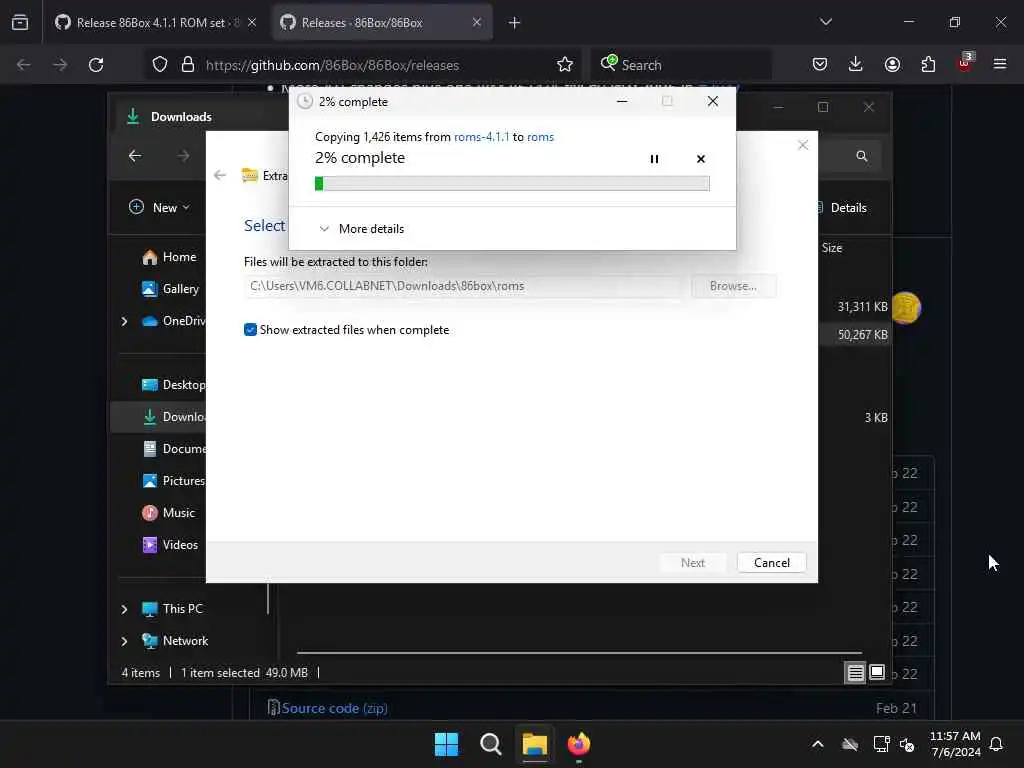This screenshot has height=768, width=1024.
Task: Open Music in Explorer sidebar
Action: click(168, 513)
